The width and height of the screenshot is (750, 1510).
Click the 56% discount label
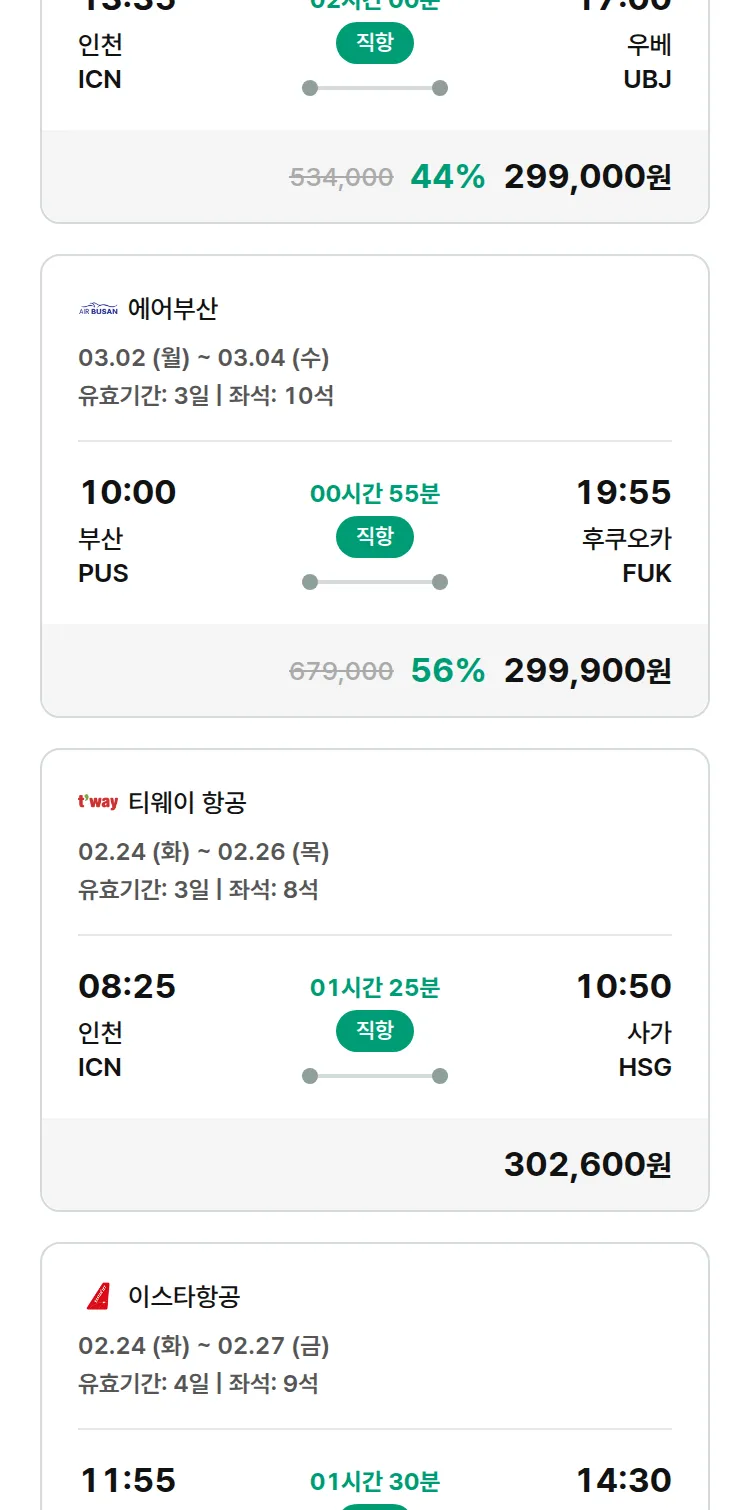coord(447,671)
